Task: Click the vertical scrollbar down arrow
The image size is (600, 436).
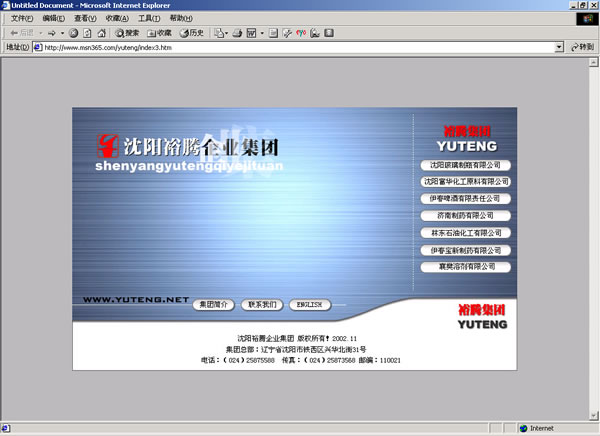Action: tap(593, 415)
